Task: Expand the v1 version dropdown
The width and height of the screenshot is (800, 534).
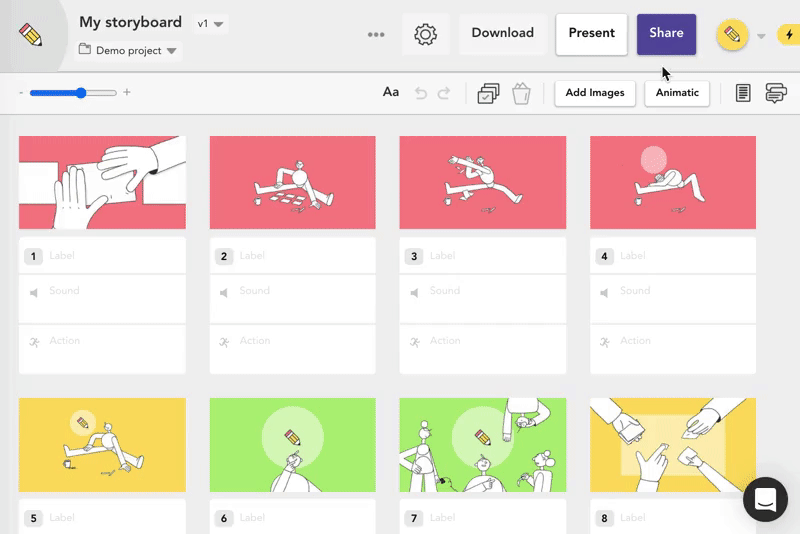Action: point(212,23)
